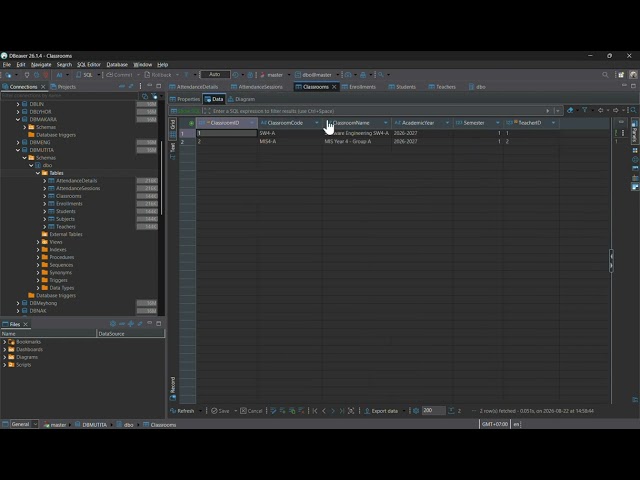The height and width of the screenshot is (480, 640).
Task: Click the navigate back arrow icon
Action: pos(600,110)
